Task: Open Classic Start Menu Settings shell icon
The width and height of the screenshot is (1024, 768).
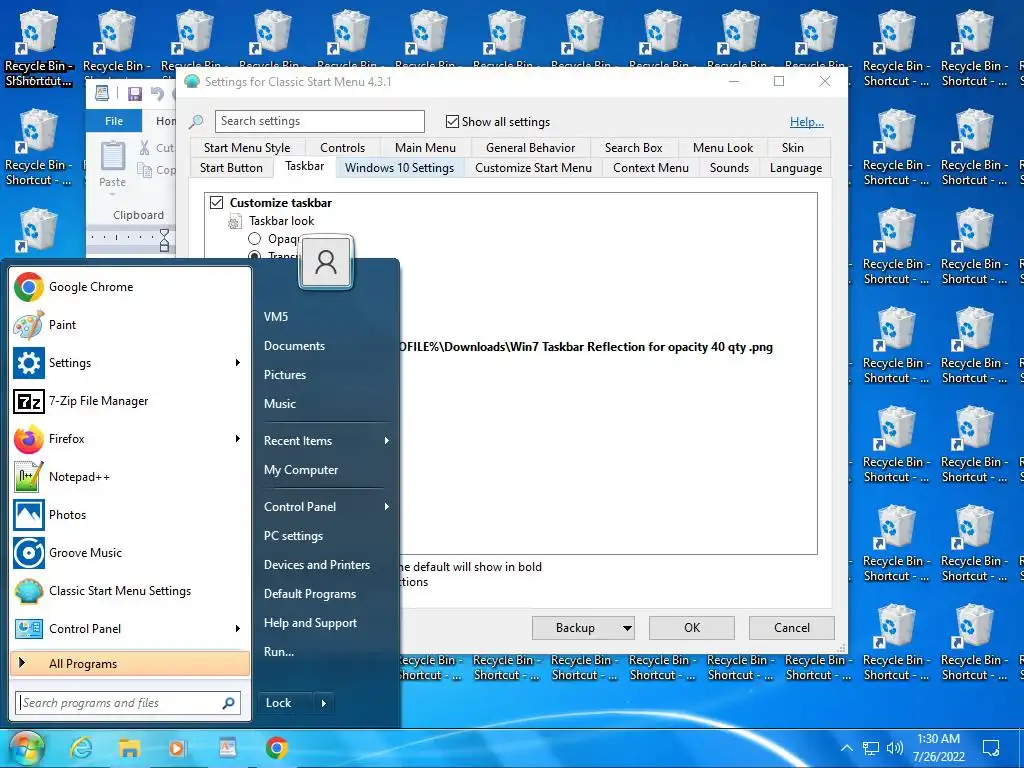Action: [x=29, y=590]
